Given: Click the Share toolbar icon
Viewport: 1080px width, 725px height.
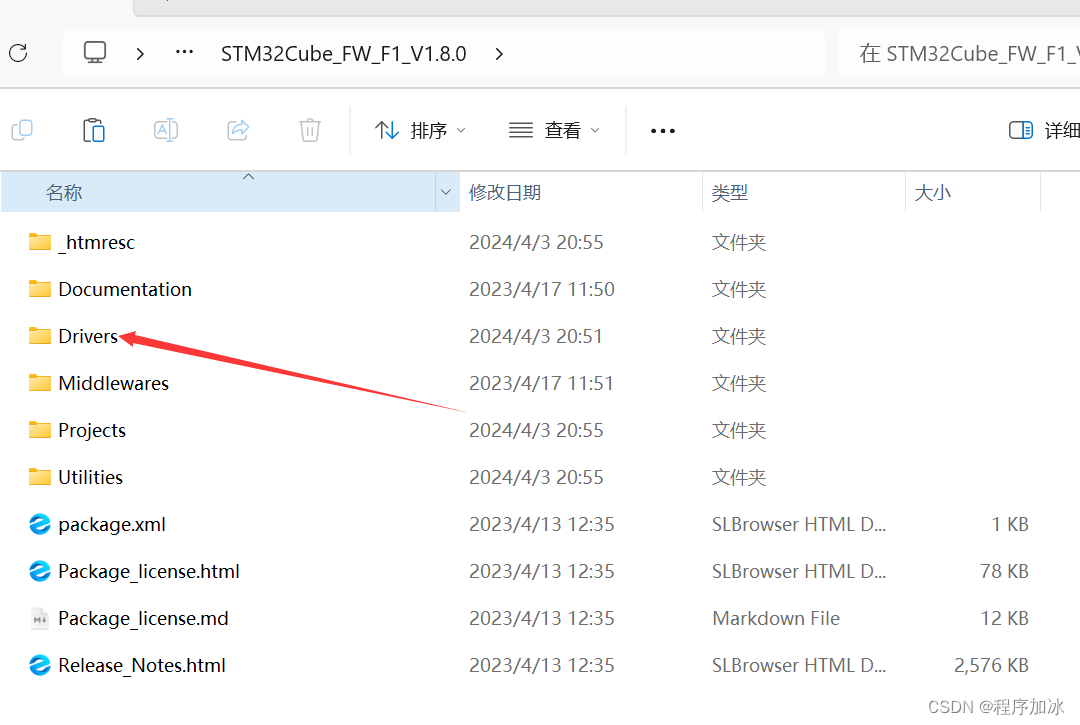Looking at the screenshot, I should [x=238, y=129].
